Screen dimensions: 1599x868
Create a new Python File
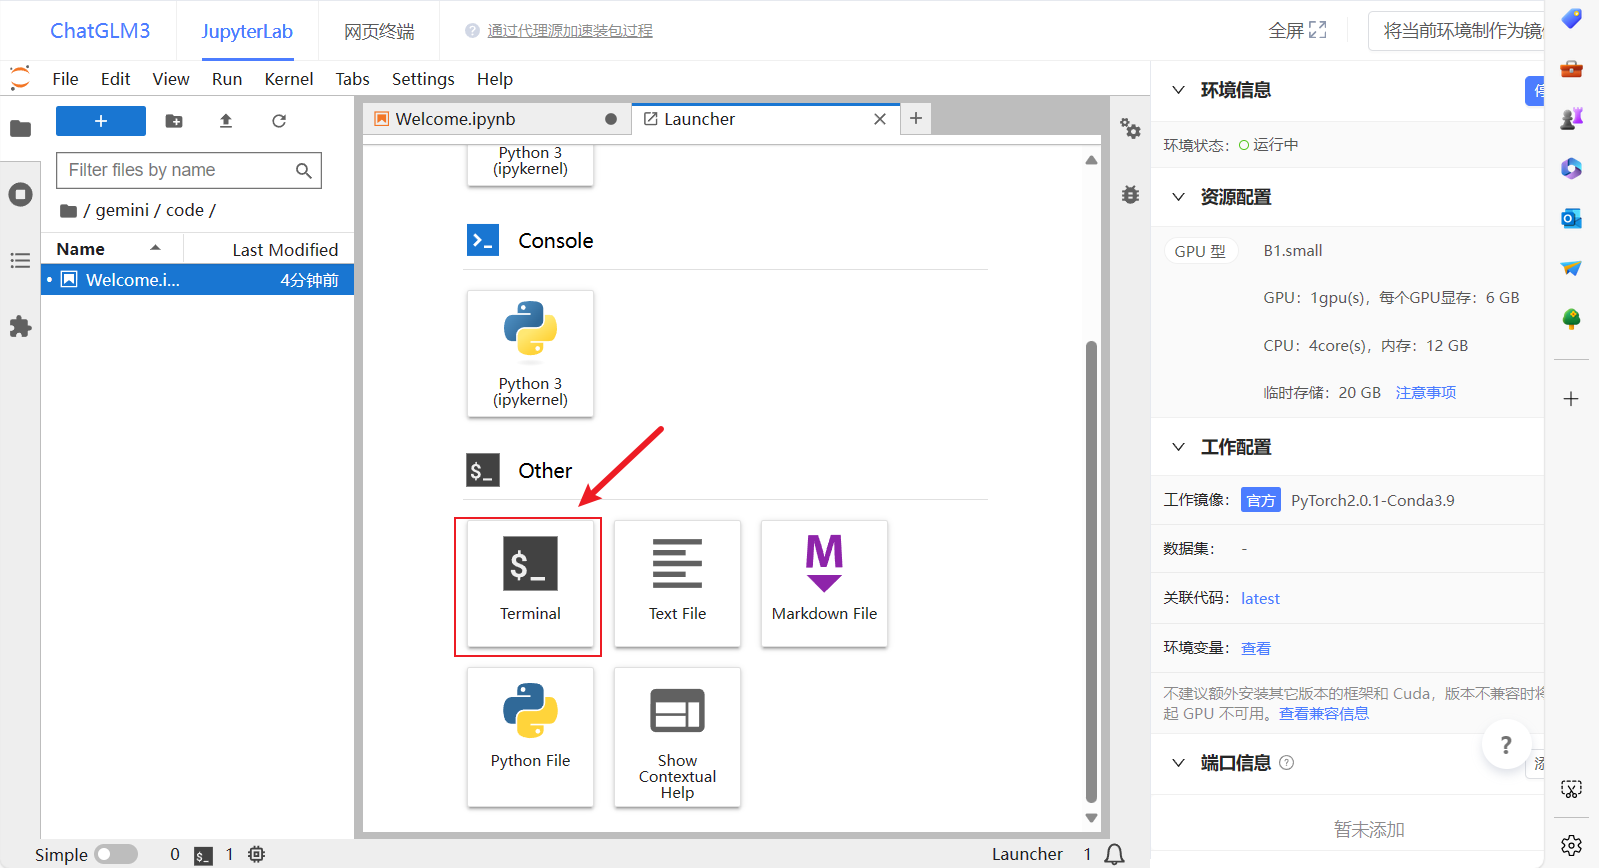(530, 735)
